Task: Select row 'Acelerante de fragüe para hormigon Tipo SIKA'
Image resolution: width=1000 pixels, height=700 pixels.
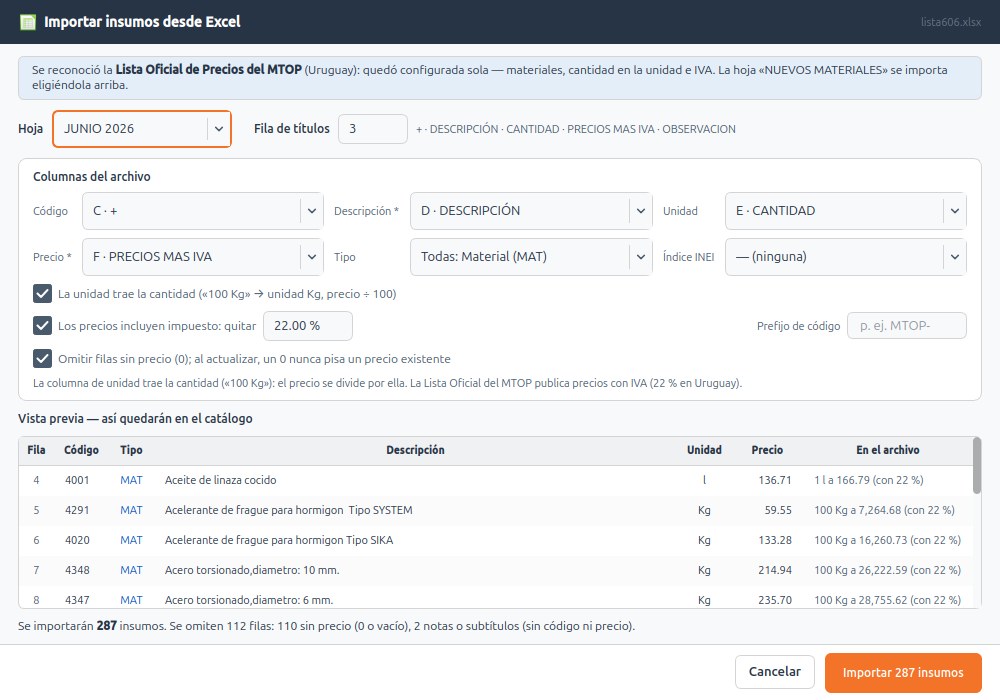Action: pyautogui.click(x=496, y=540)
